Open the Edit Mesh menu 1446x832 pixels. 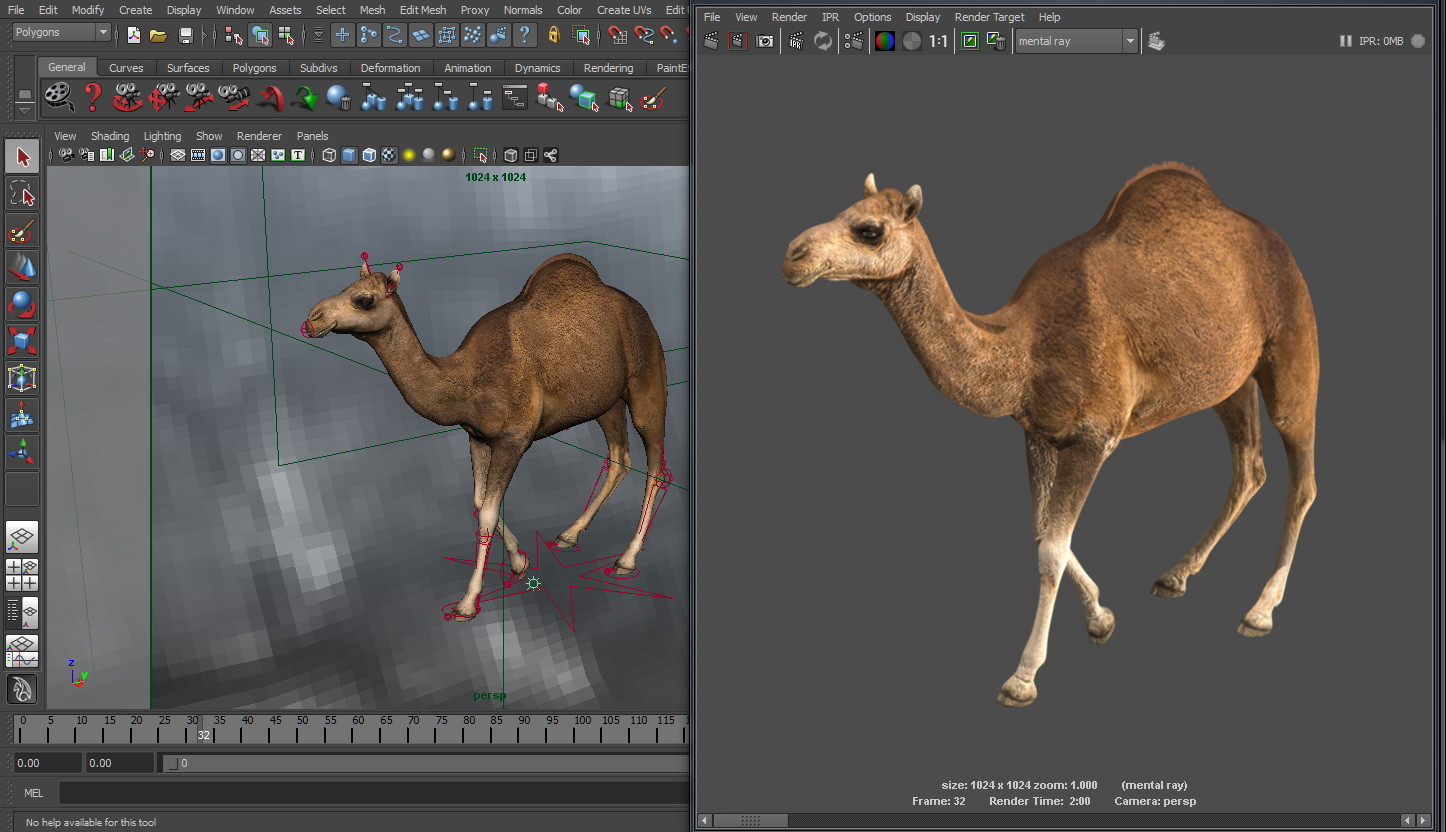pos(423,10)
